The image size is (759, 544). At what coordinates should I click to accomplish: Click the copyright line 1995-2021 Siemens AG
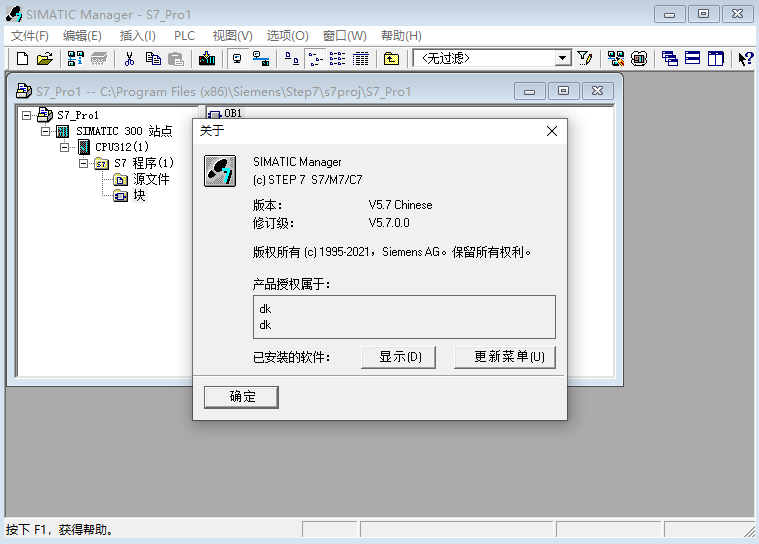pyautogui.click(x=392, y=252)
